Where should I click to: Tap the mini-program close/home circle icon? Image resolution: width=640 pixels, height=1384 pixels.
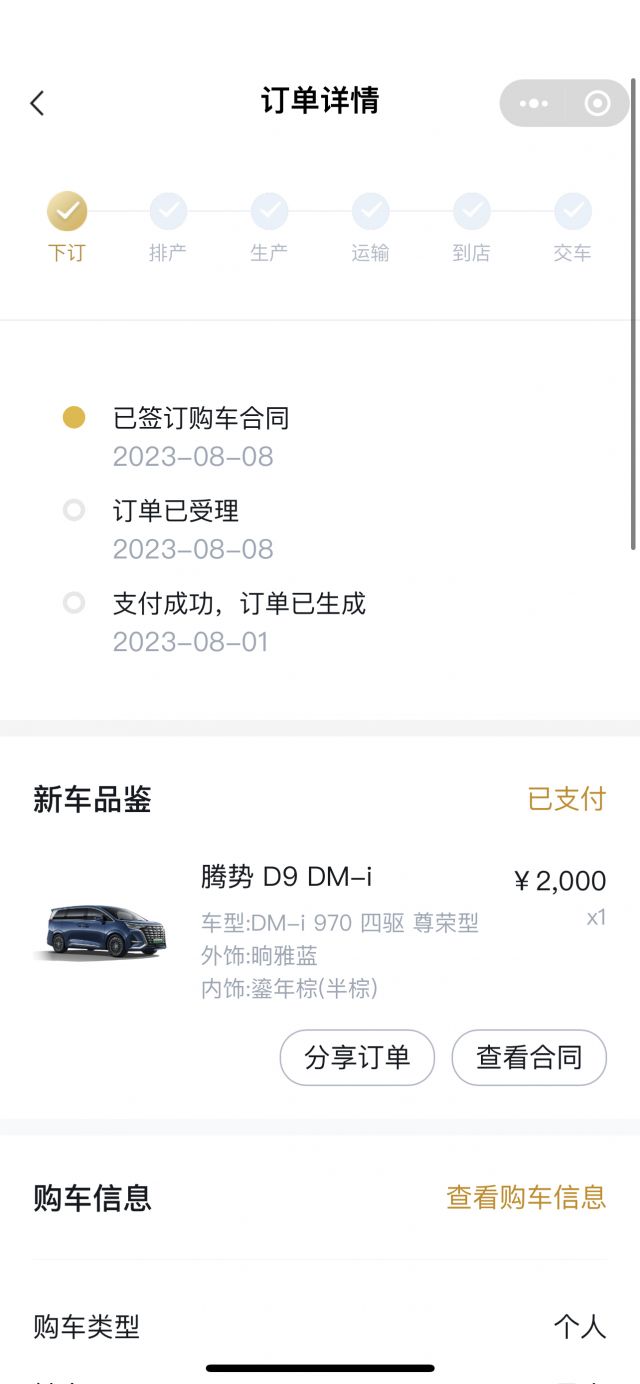(597, 103)
